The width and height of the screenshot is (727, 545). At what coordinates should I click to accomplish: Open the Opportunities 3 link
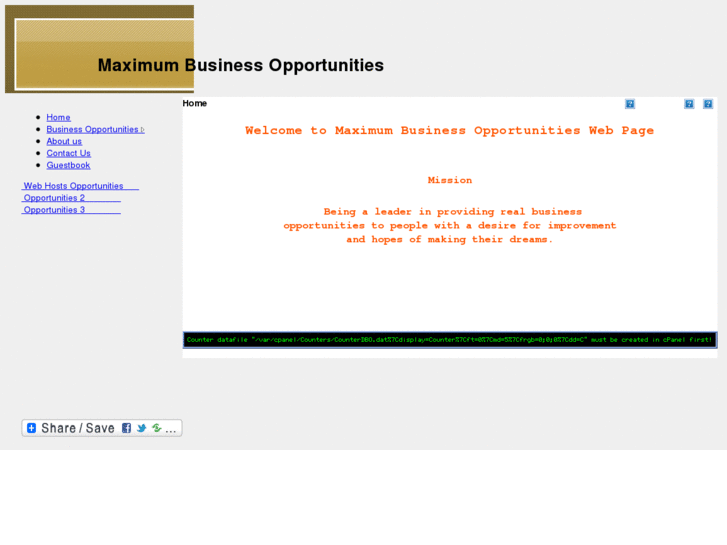pos(71,210)
